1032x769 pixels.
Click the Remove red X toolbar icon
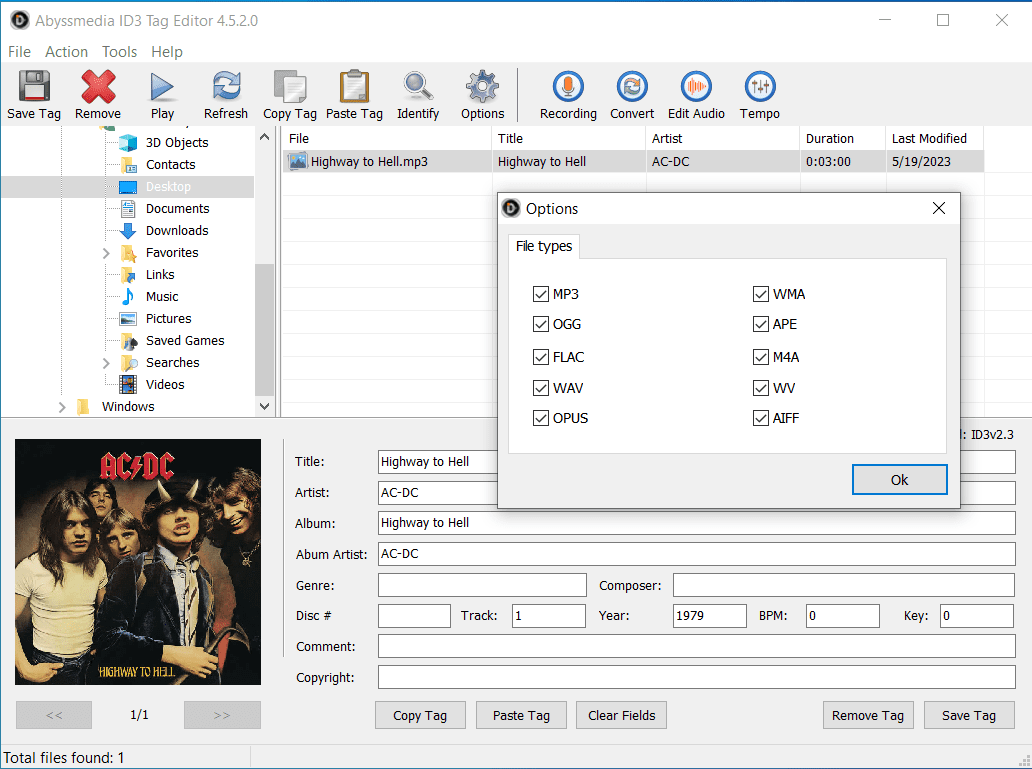pos(98,88)
